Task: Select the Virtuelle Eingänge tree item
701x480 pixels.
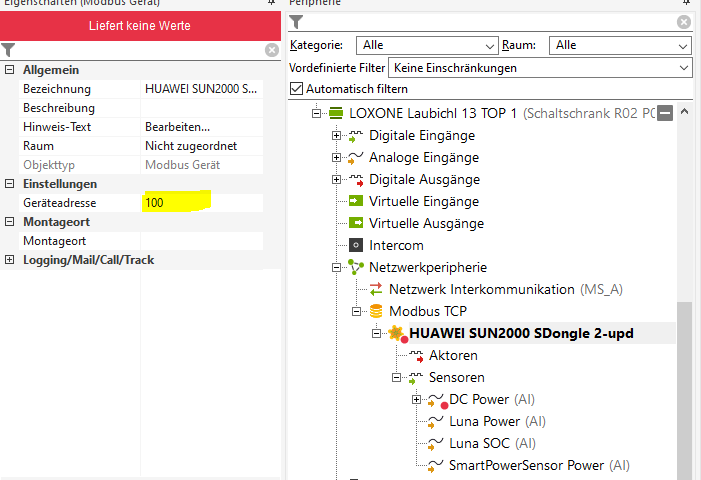Action: pos(424,201)
